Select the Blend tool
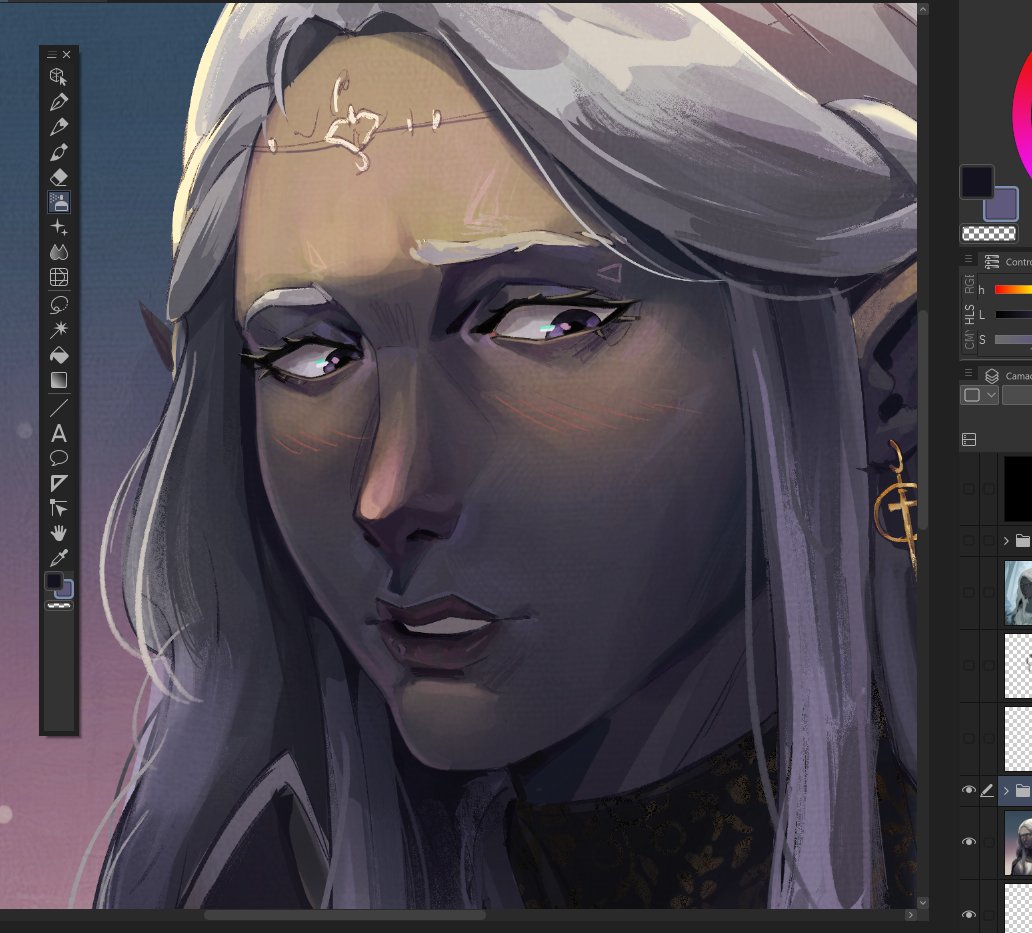The image size is (1032, 933). tap(59, 253)
